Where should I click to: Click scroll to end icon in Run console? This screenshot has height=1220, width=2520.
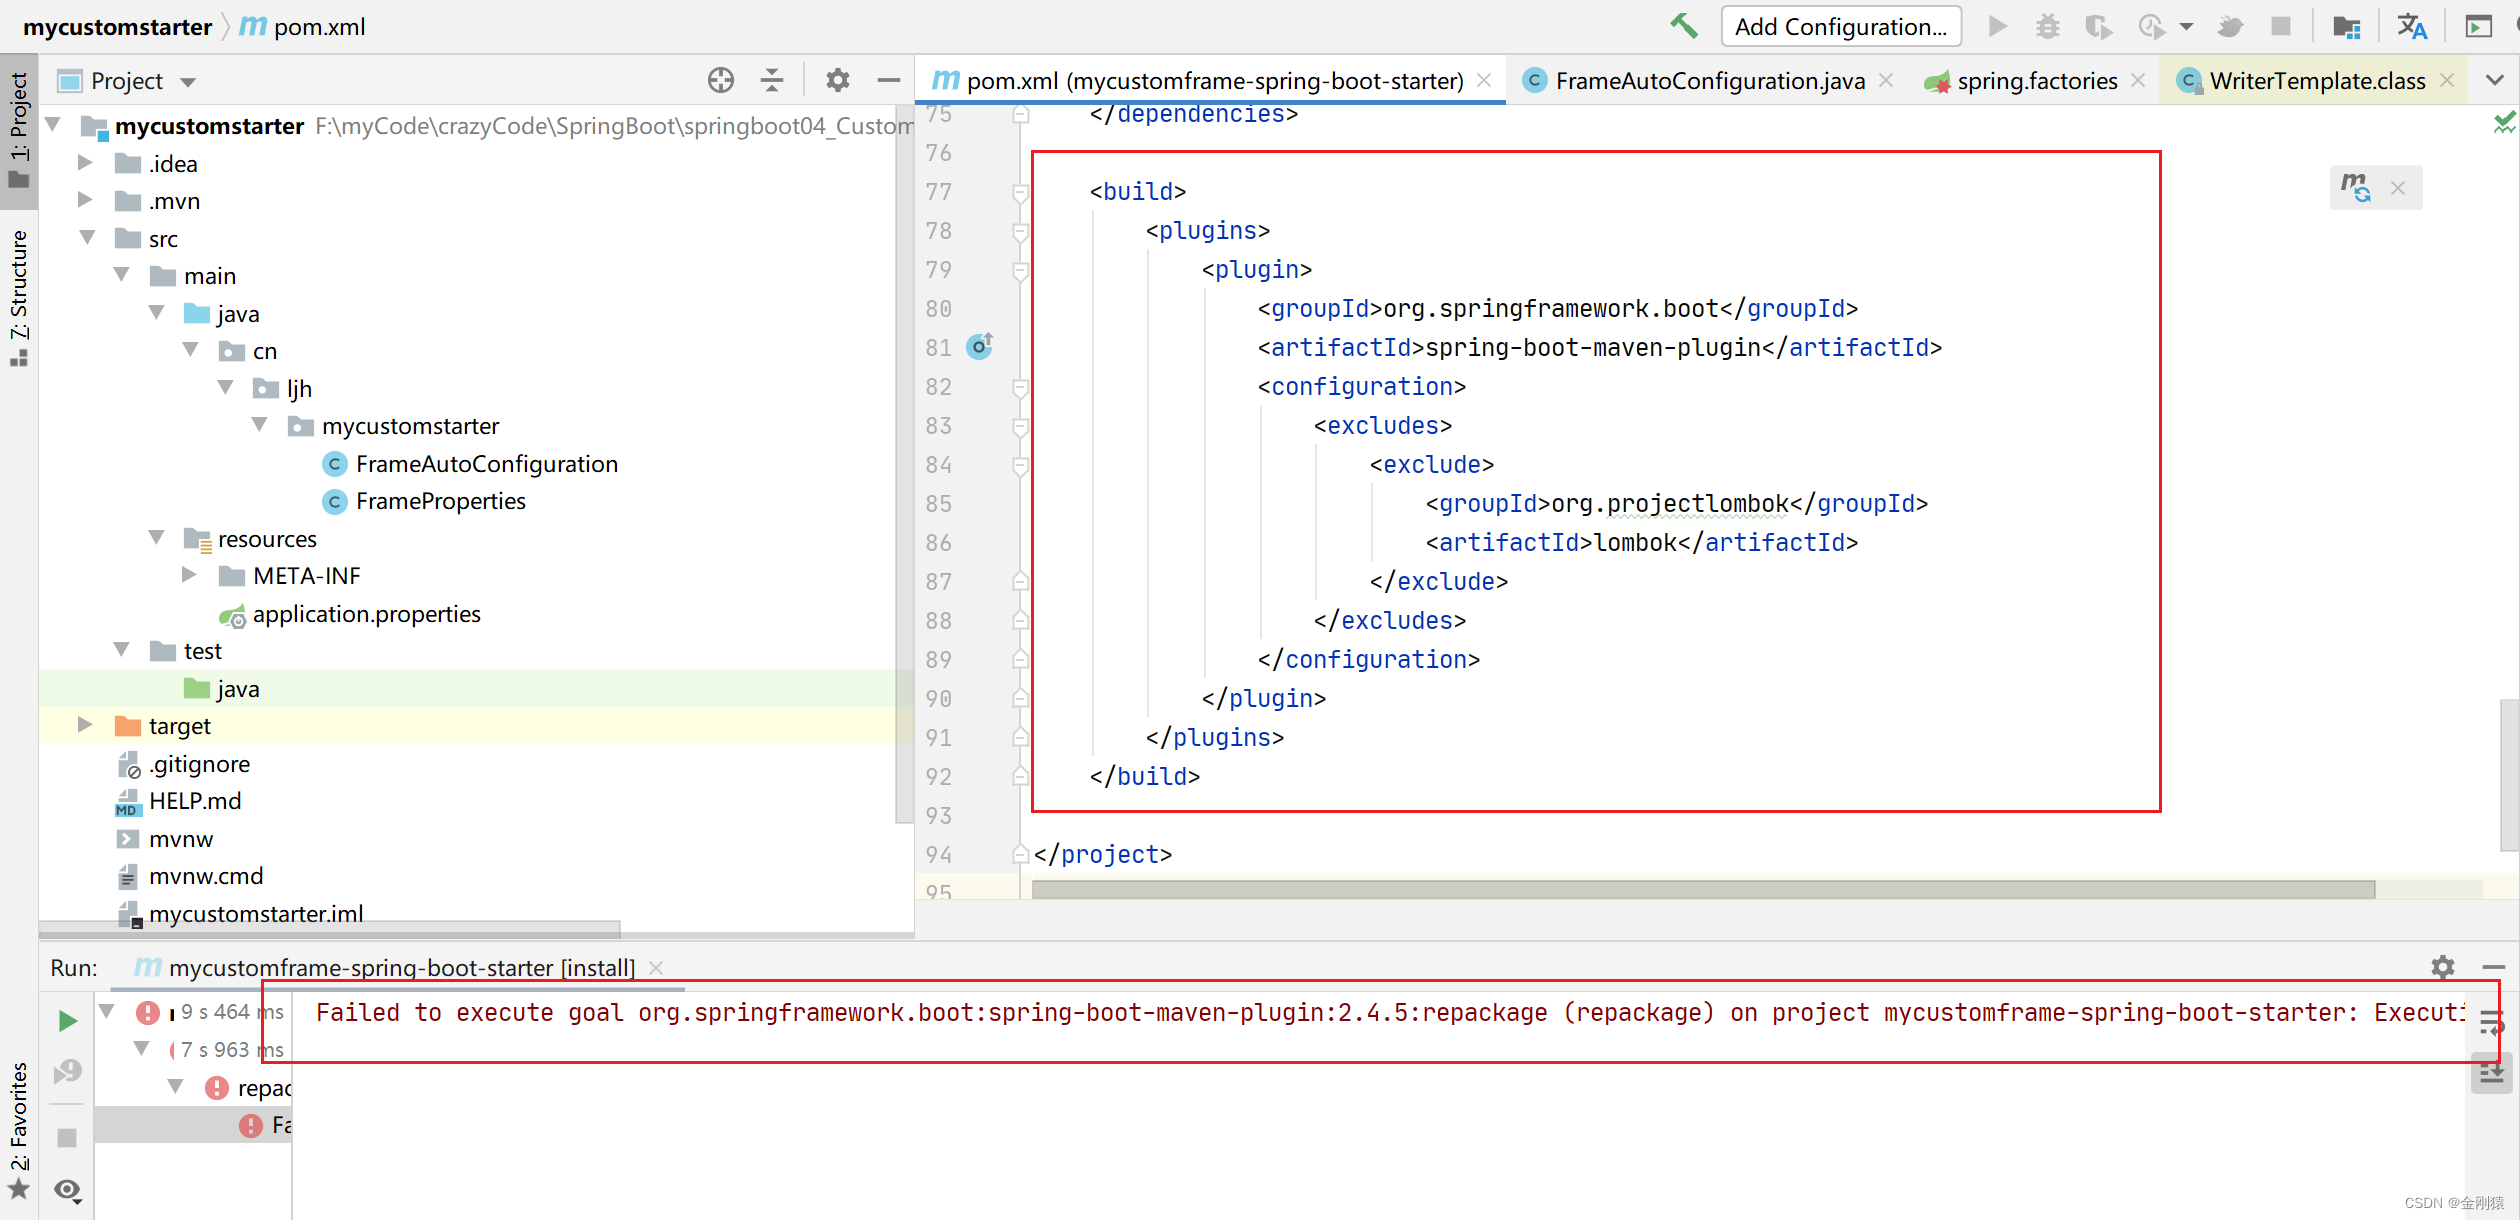point(2491,1073)
